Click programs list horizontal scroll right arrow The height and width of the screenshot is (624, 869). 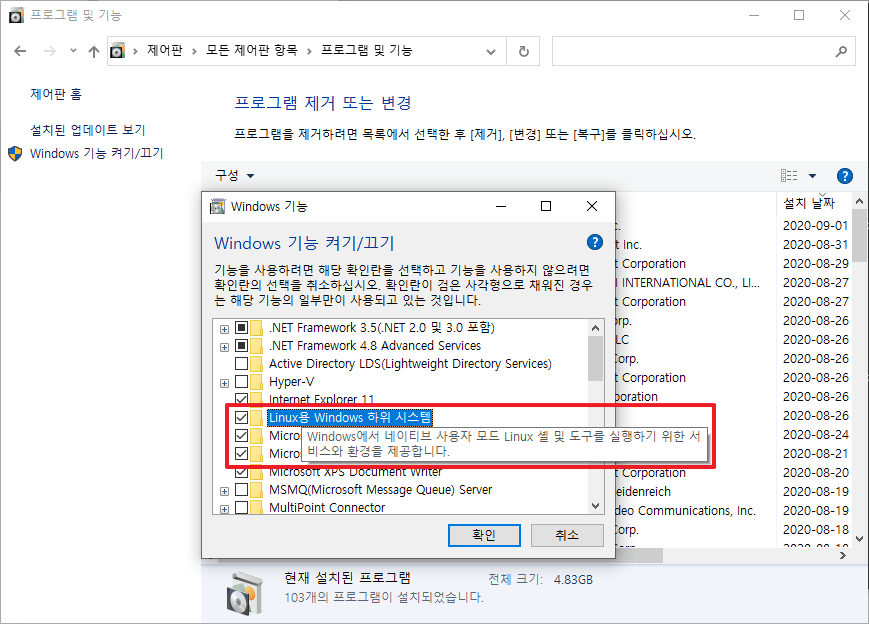click(x=843, y=555)
